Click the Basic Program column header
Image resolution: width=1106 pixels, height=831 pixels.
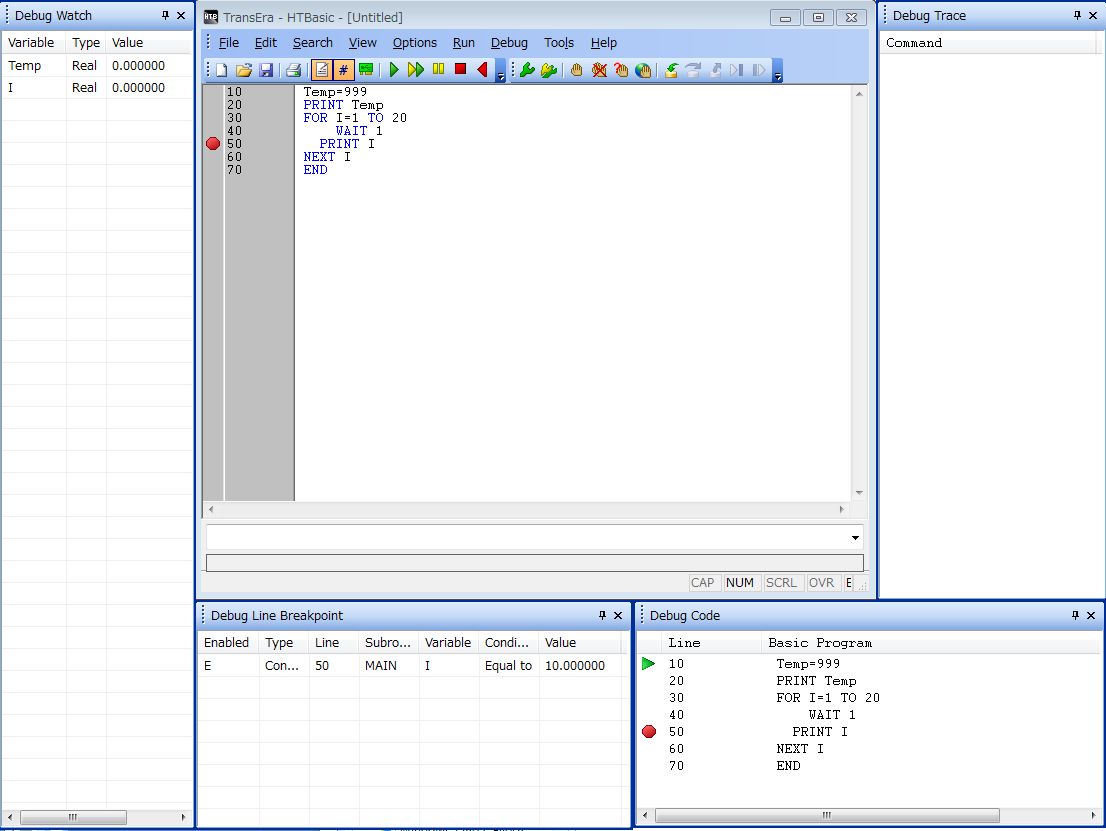[930, 643]
